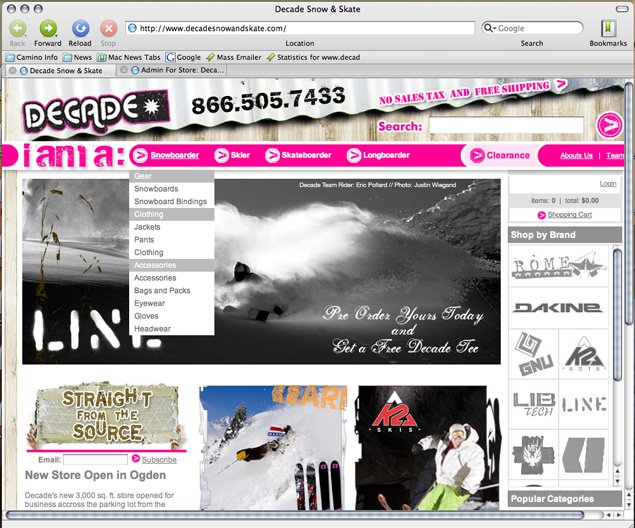This screenshot has width=635, height=528.
Task: Click the green Forward arrow icon
Action: pyautogui.click(x=48, y=28)
